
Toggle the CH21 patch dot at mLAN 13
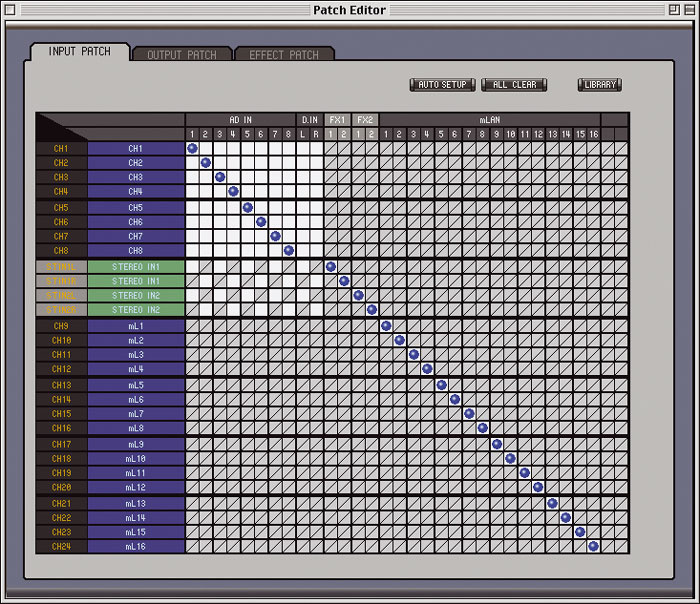tap(552, 503)
